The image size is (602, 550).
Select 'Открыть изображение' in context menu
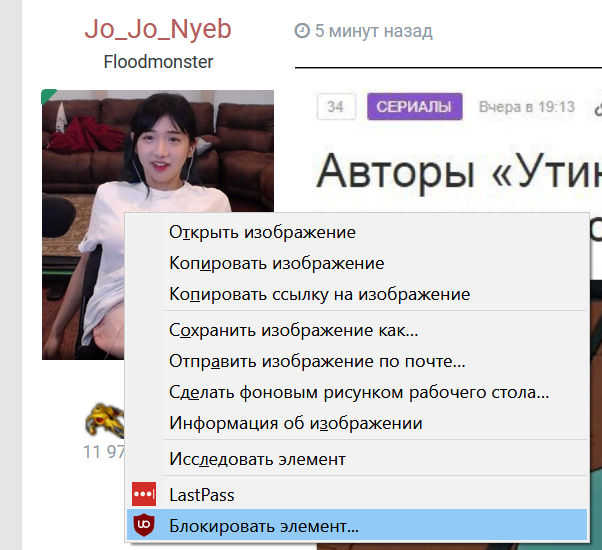coord(357,232)
